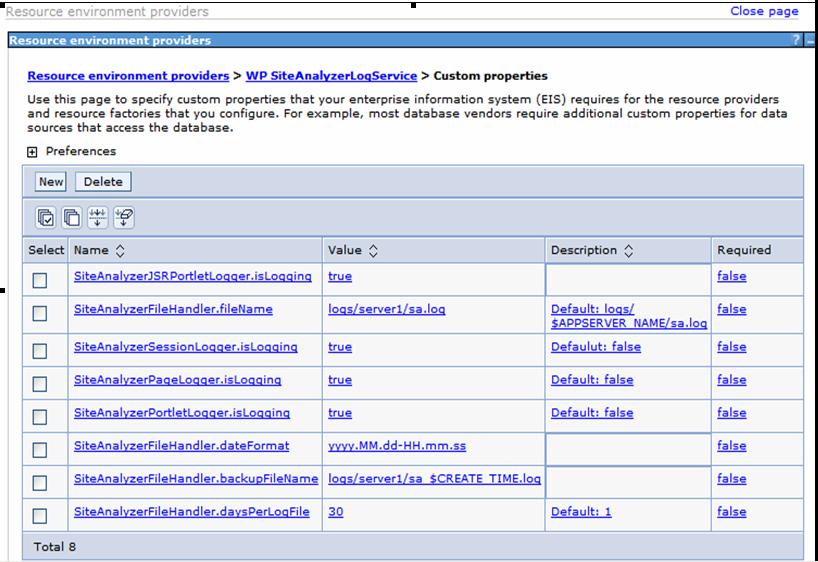
Task: Click true value for SiteAnalyzerPortletLogger row
Action: 340,412
